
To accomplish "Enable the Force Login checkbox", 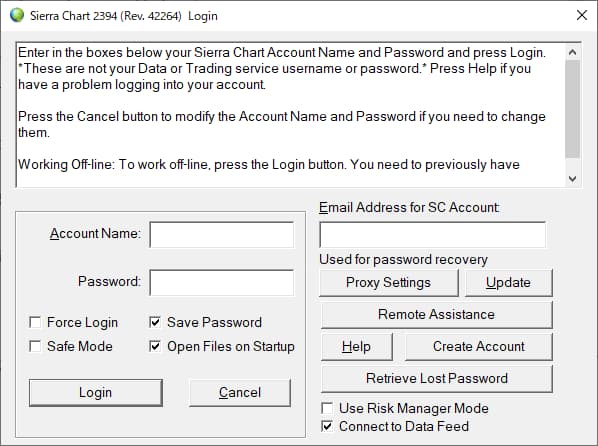I will (35, 322).
